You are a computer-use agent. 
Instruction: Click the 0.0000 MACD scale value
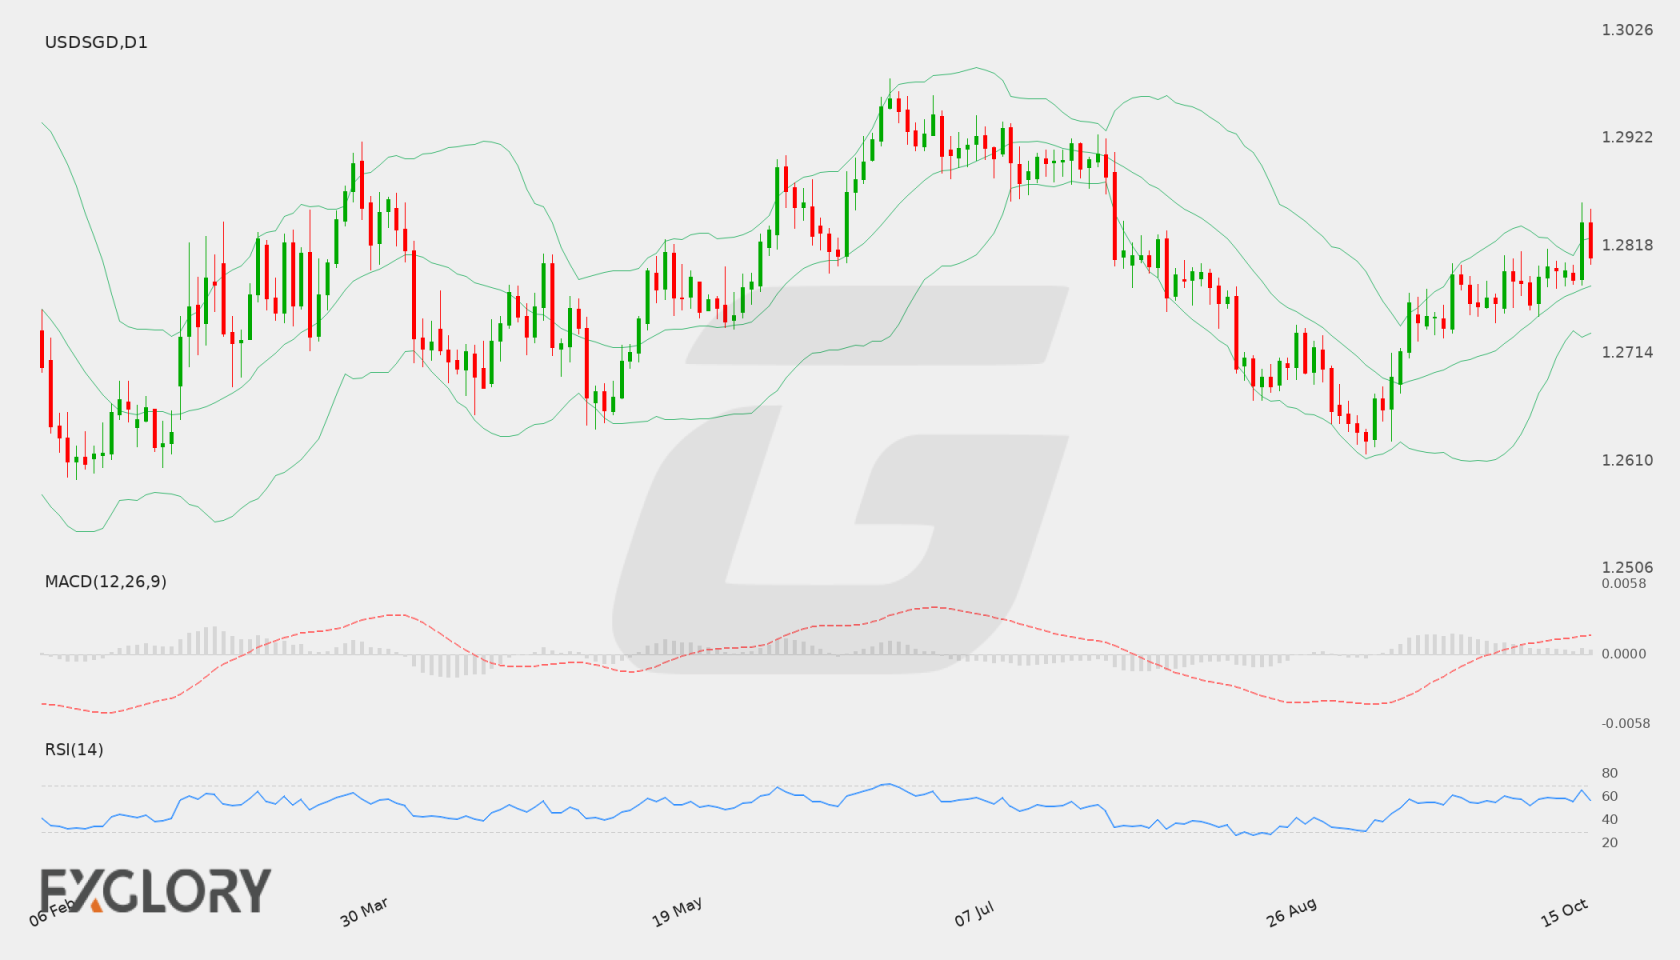(1624, 653)
